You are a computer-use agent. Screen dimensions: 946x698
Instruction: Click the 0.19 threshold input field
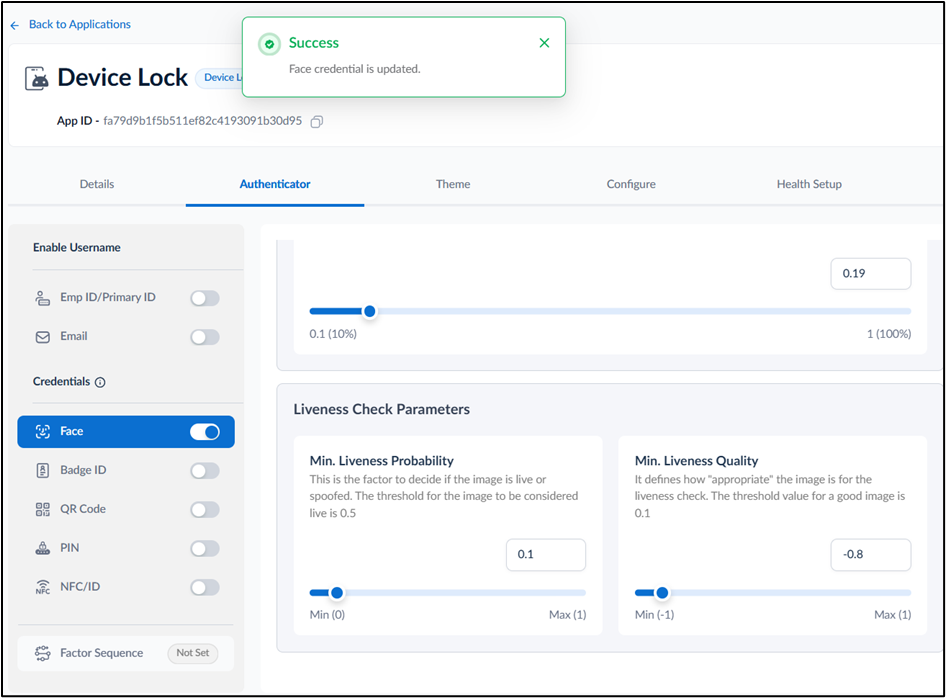click(871, 273)
